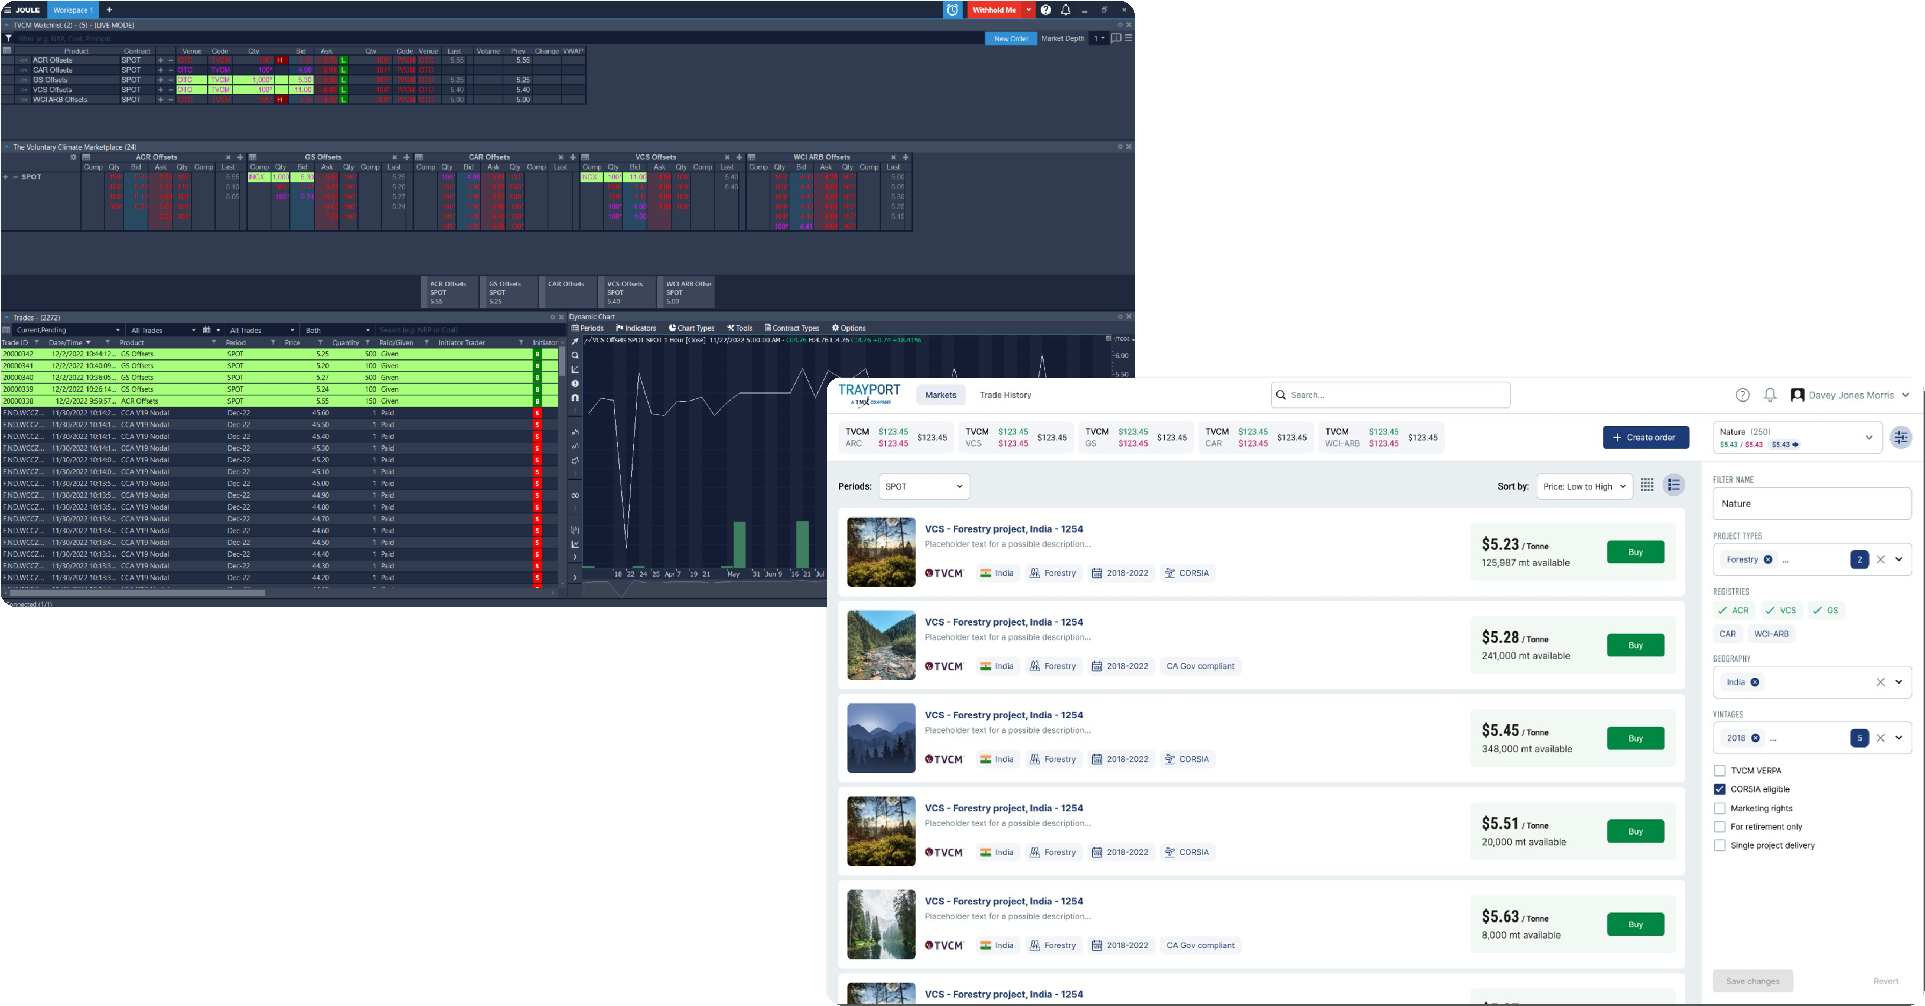Viewport: 1925px width, 1006px height.
Task: Switch Trayport listing to list view
Action: coord(1674,486)
